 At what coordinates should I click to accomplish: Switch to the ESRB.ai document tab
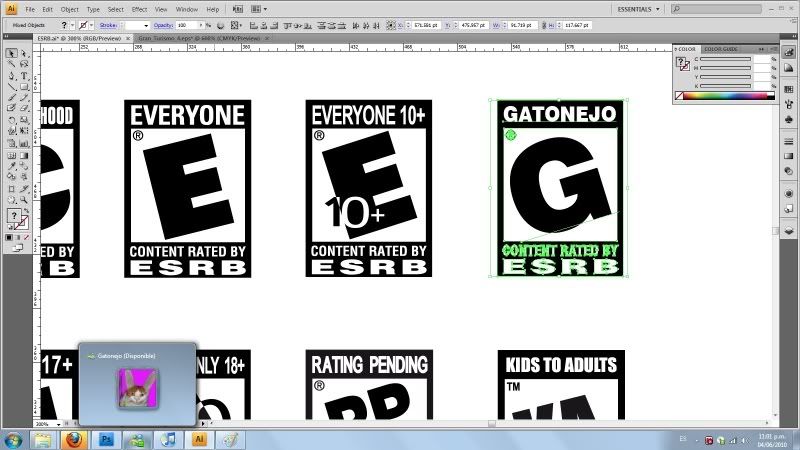pyautogui.click(x=79, y=38)
